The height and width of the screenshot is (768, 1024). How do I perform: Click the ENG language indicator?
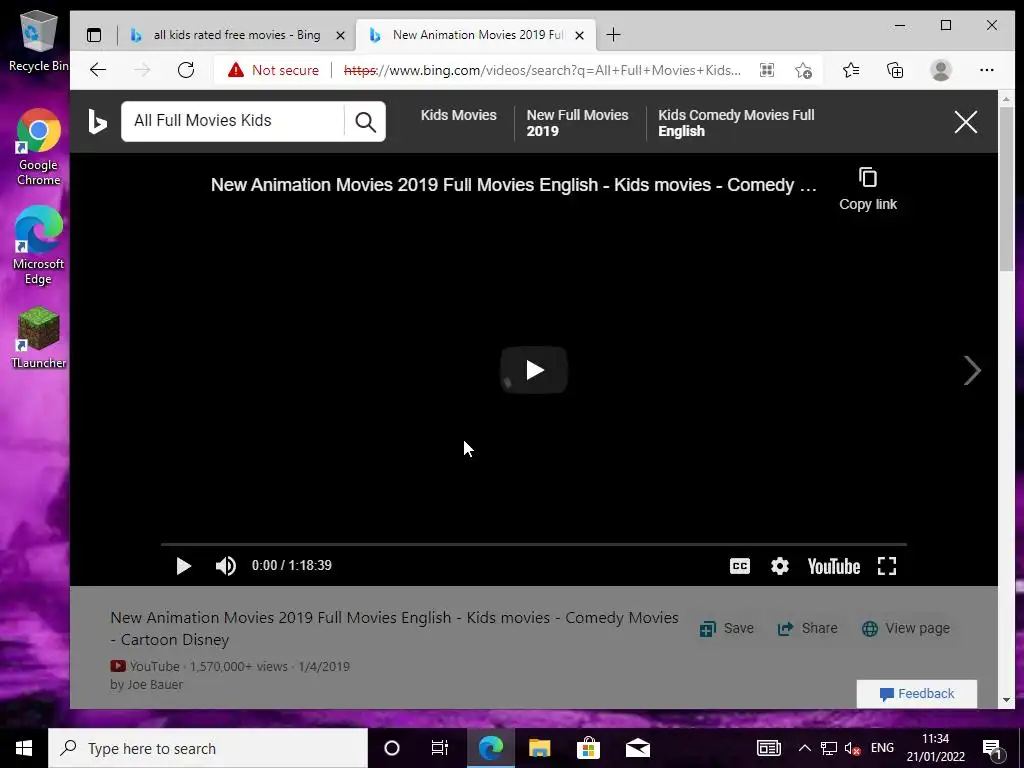coord(882,748)
